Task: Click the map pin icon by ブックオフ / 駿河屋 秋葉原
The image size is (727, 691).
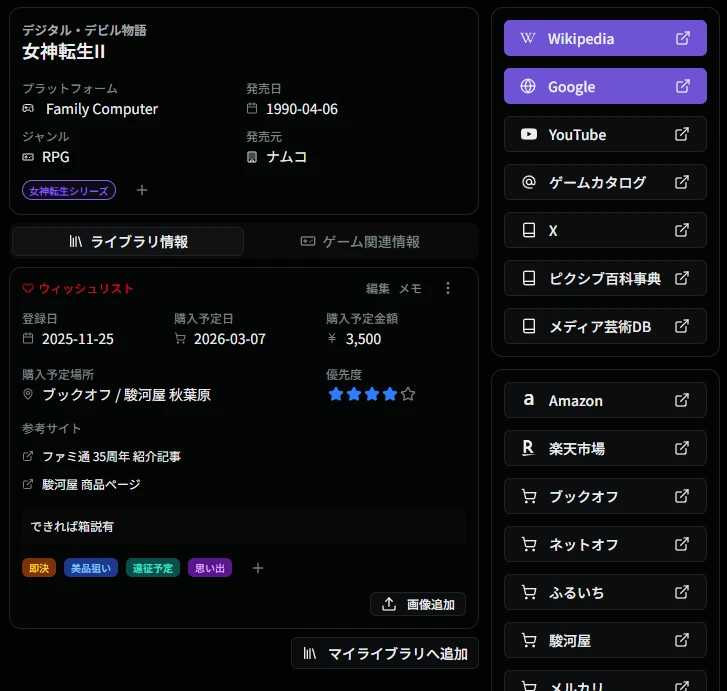Action: 28,394
